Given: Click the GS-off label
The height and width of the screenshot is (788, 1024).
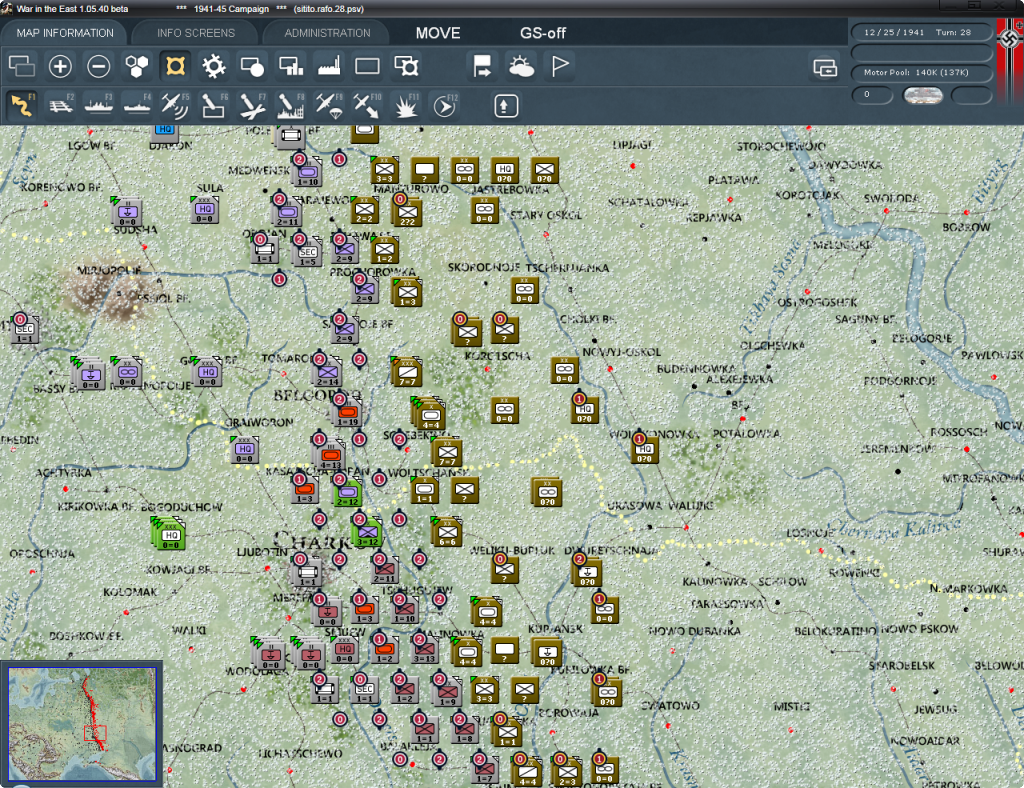Looking at the screenshot, I should click(543, 33).
